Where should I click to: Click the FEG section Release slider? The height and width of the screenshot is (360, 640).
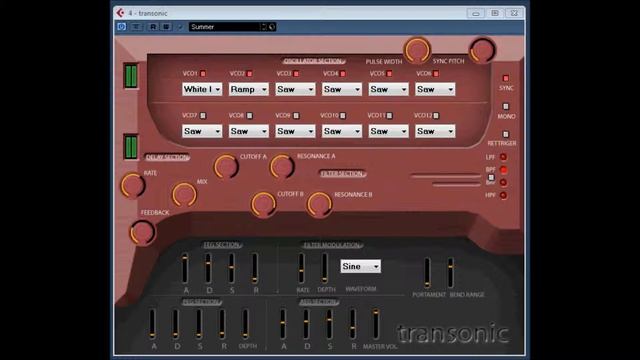[255, 268]
